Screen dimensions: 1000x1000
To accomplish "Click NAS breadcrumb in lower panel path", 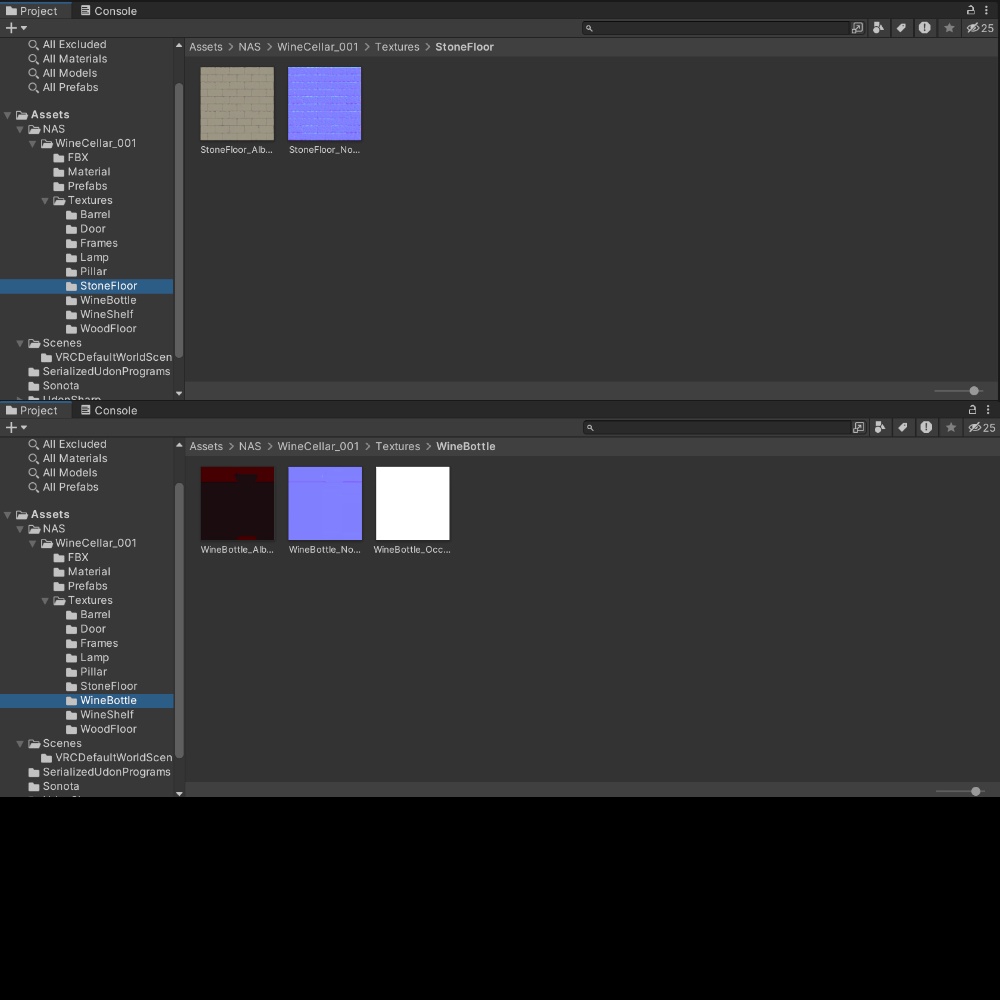I will click(250, 446).
